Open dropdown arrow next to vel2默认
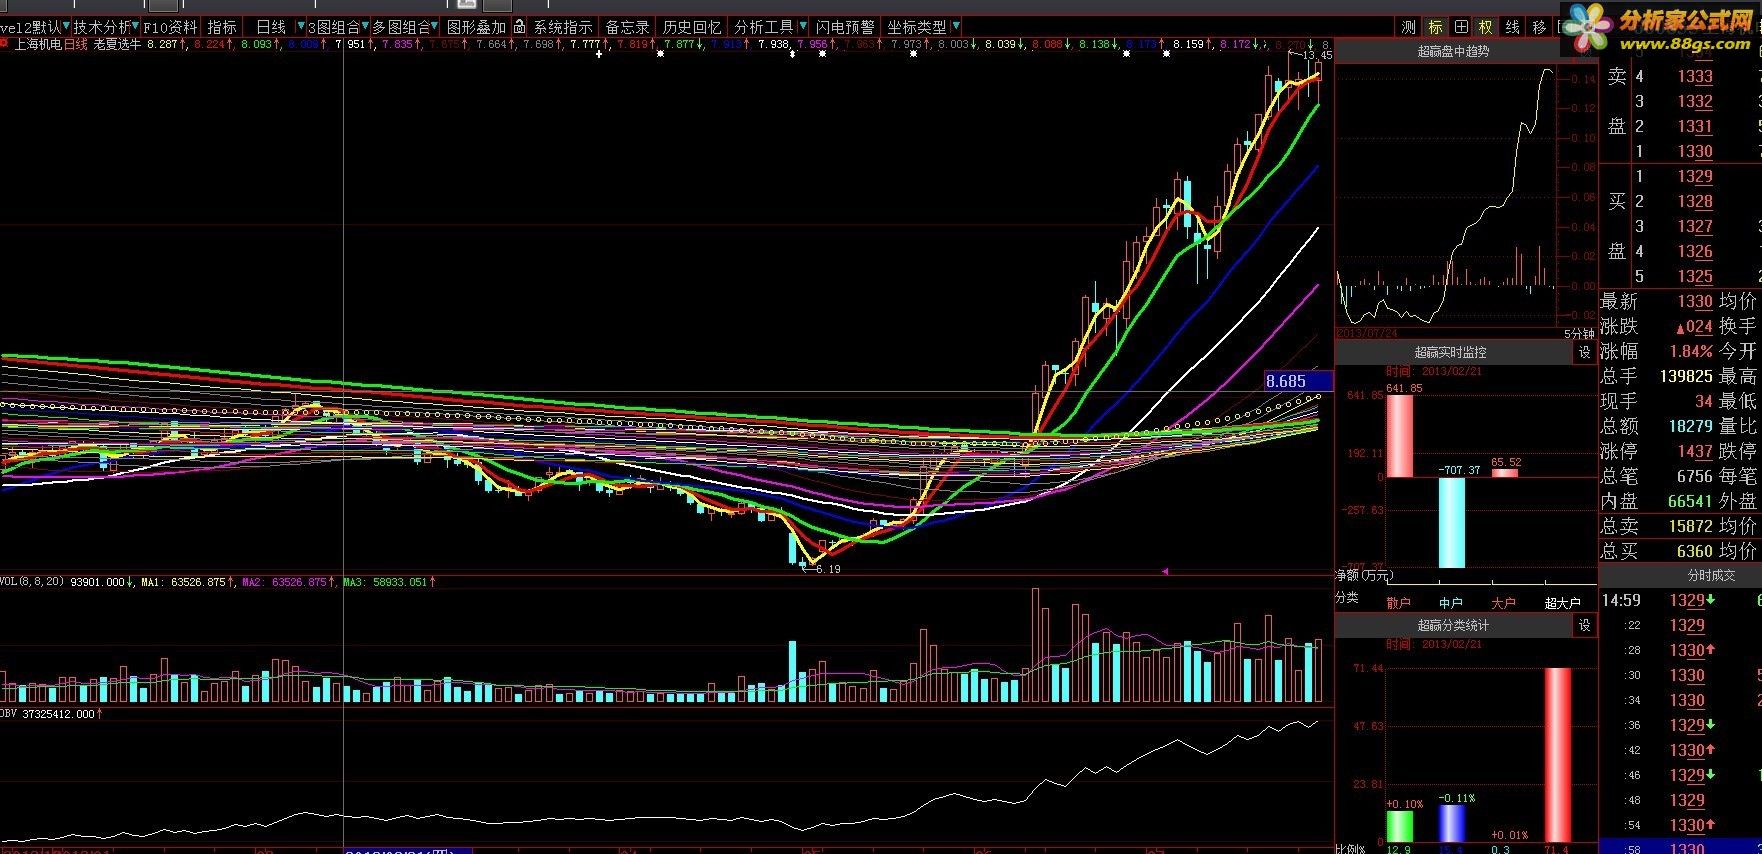1762x854 pixels. coord(65,27)
